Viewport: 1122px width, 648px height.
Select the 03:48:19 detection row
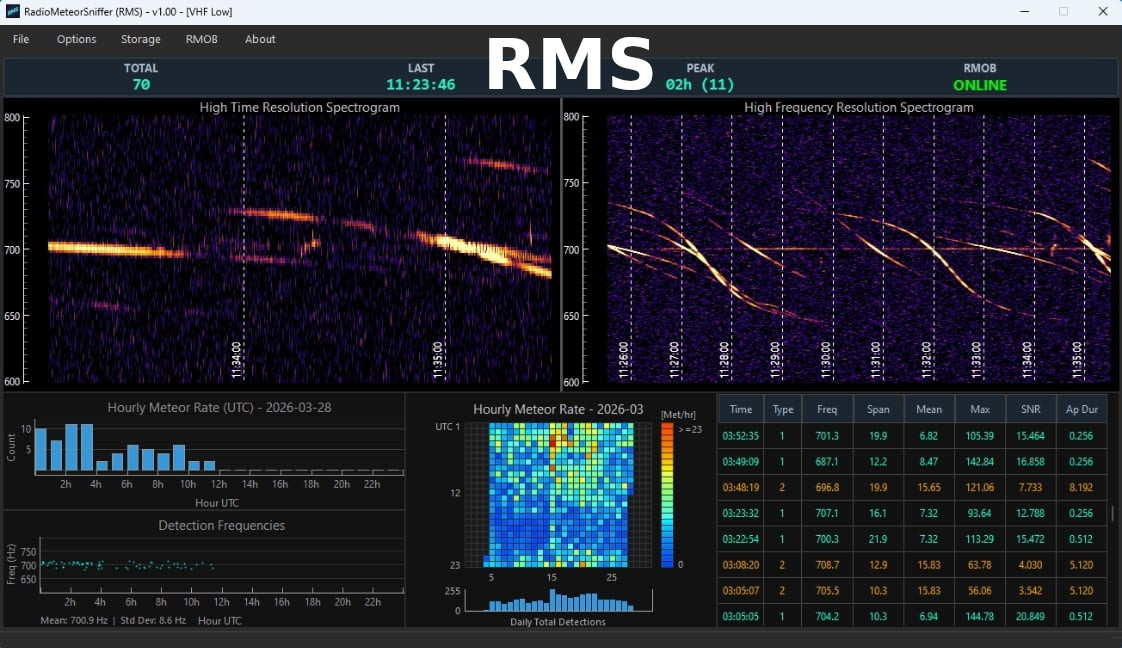[741, 488]
